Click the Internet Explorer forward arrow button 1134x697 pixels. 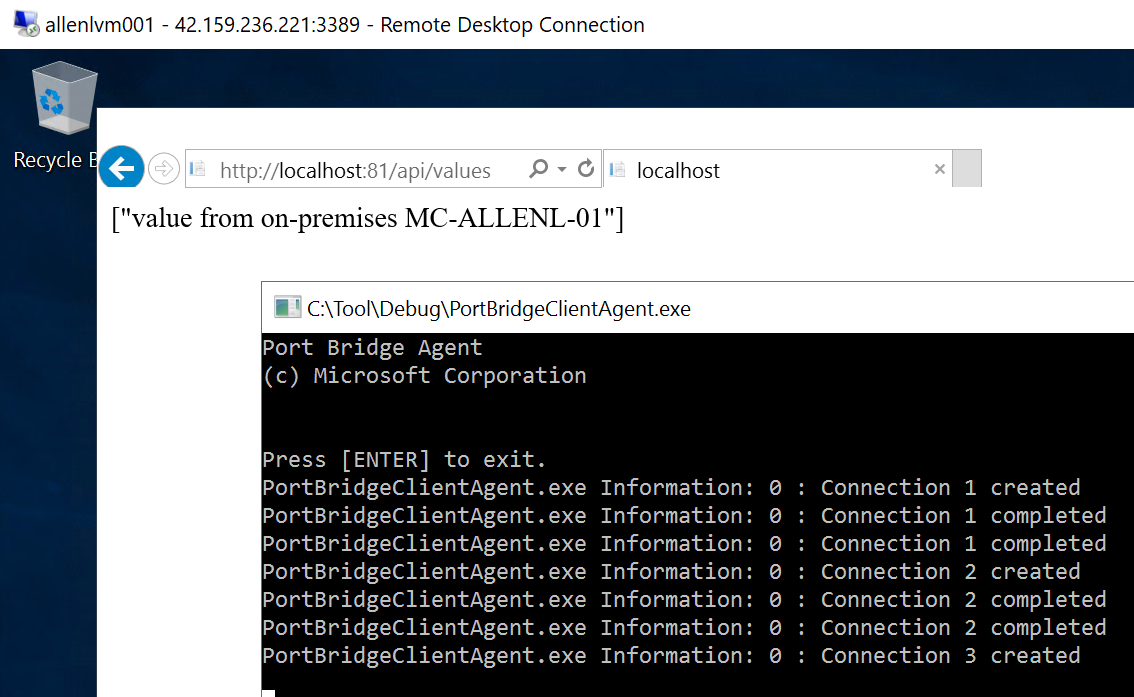163,169
